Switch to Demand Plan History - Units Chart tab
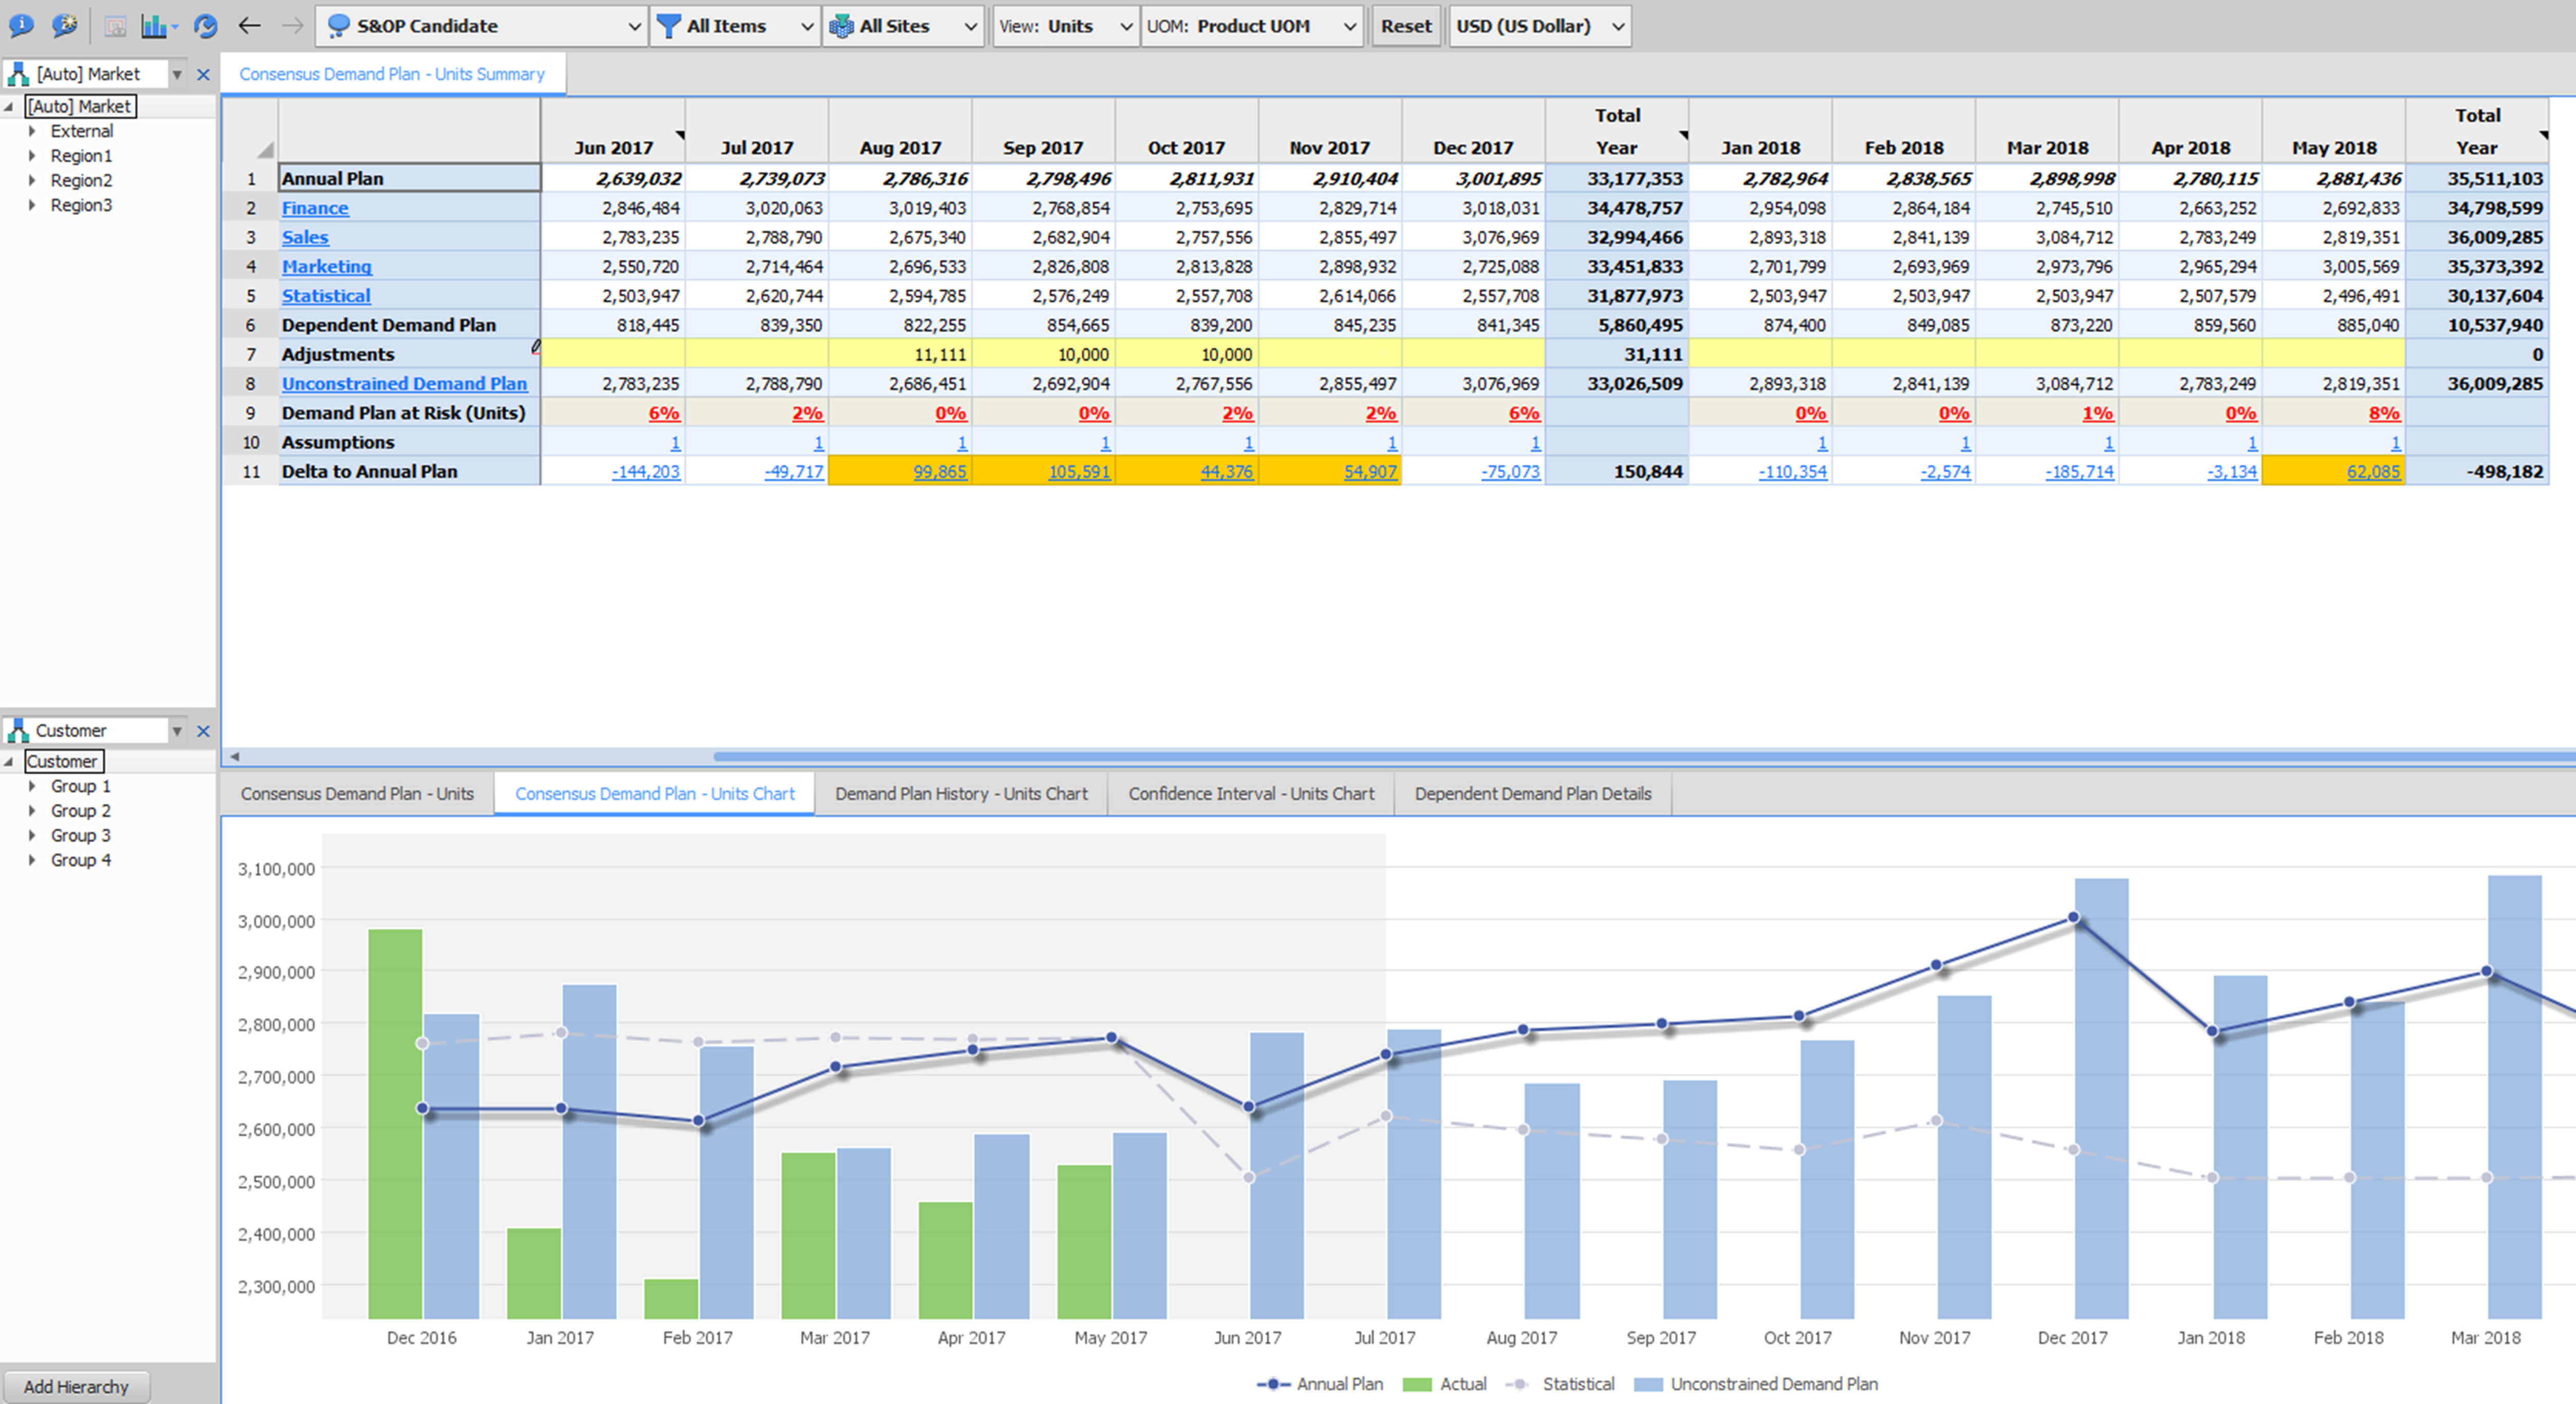Image resolution: width=2576 pixels, height=1404 pixels. pyautogui.click(x=961, y=793)
